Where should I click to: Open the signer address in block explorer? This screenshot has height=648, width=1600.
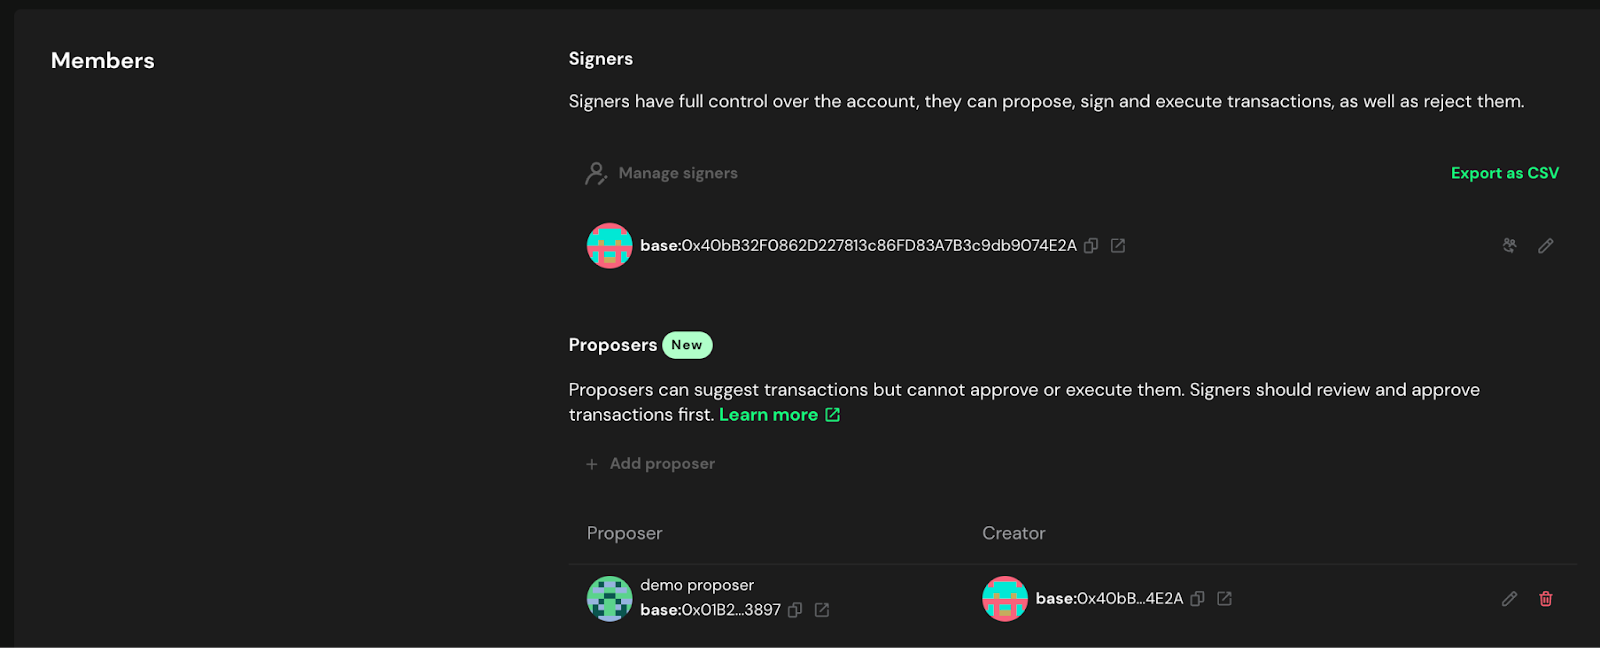tap(1117, 245)
